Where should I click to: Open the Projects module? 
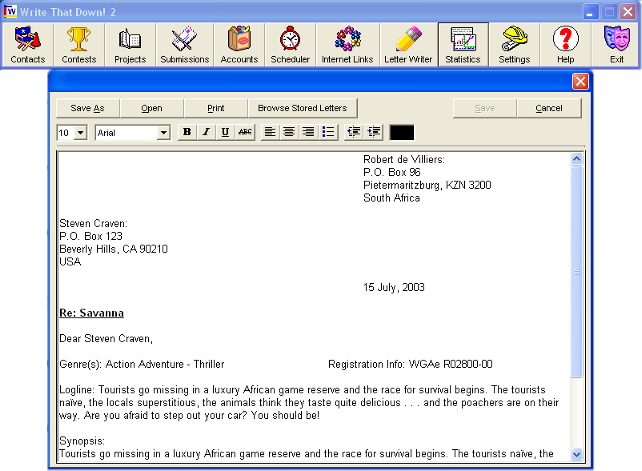(130, 45)
